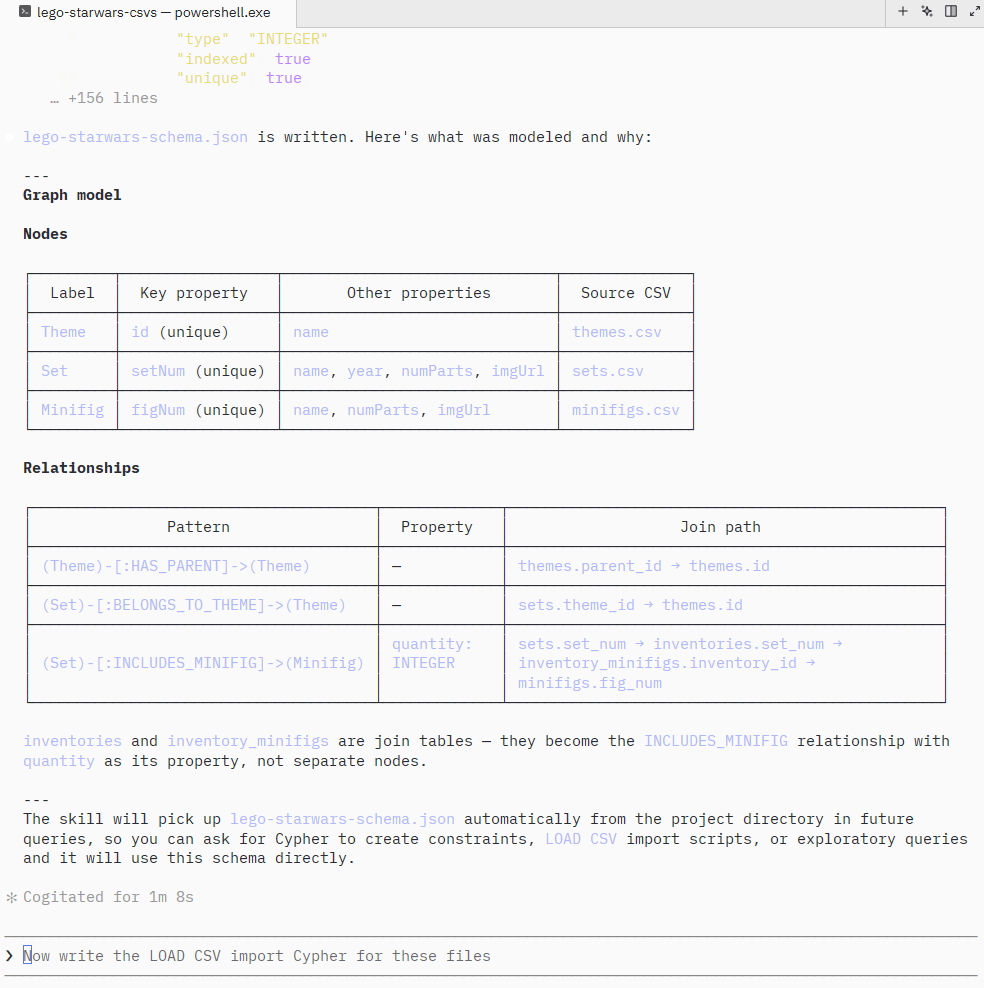Click the 'setNum (unique)' key property cell
The width and height of the screenshot is (984, 988).
point(198,371)
